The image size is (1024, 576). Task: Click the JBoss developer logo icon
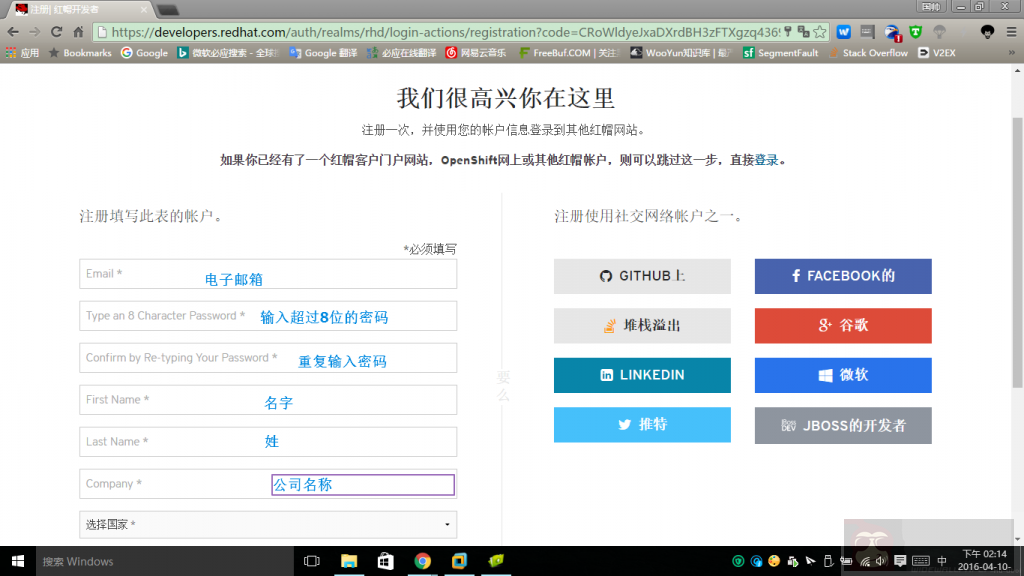[x=788, y=425]
